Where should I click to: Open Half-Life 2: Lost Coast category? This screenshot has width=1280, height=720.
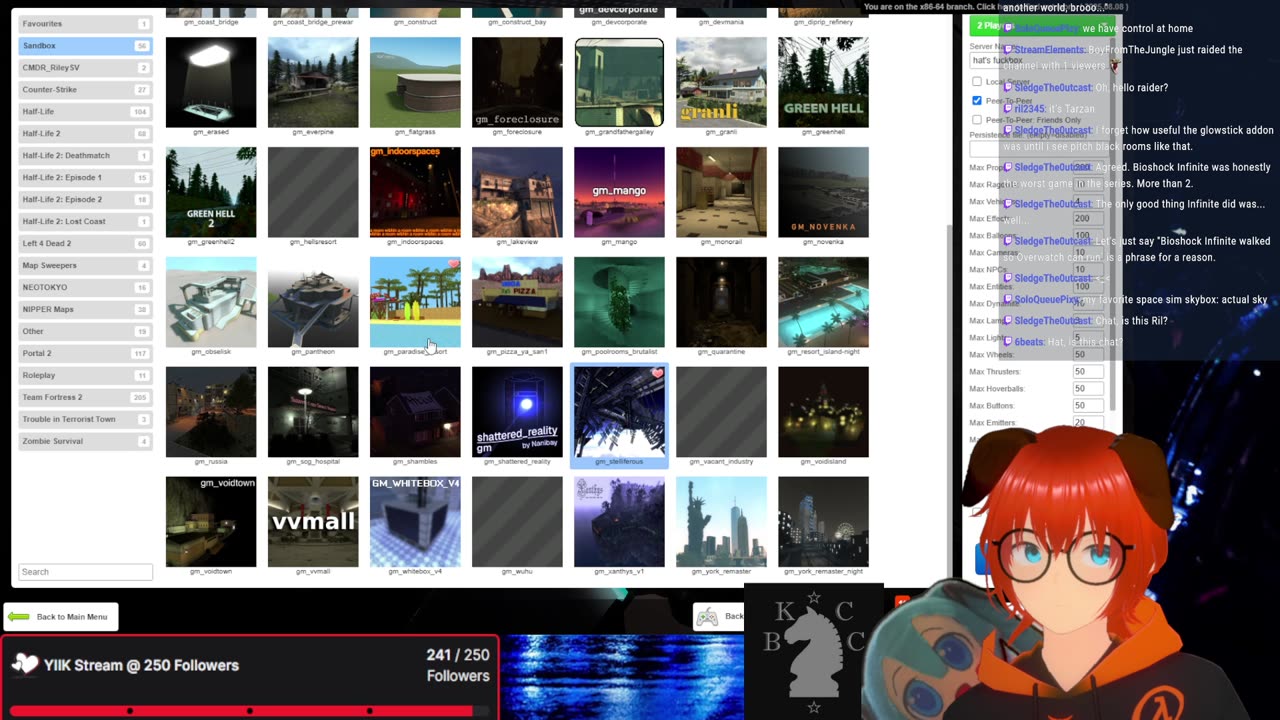coord(85,221)
